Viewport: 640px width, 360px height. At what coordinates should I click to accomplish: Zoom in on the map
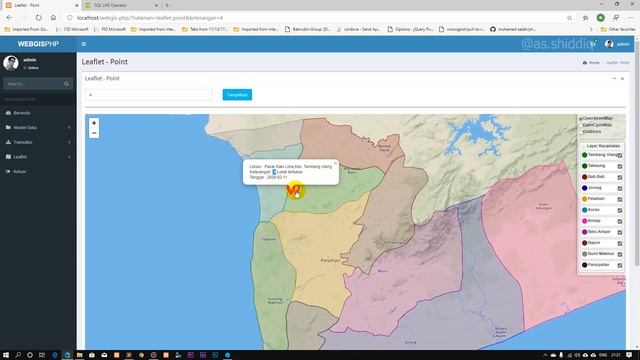[94, 123]
